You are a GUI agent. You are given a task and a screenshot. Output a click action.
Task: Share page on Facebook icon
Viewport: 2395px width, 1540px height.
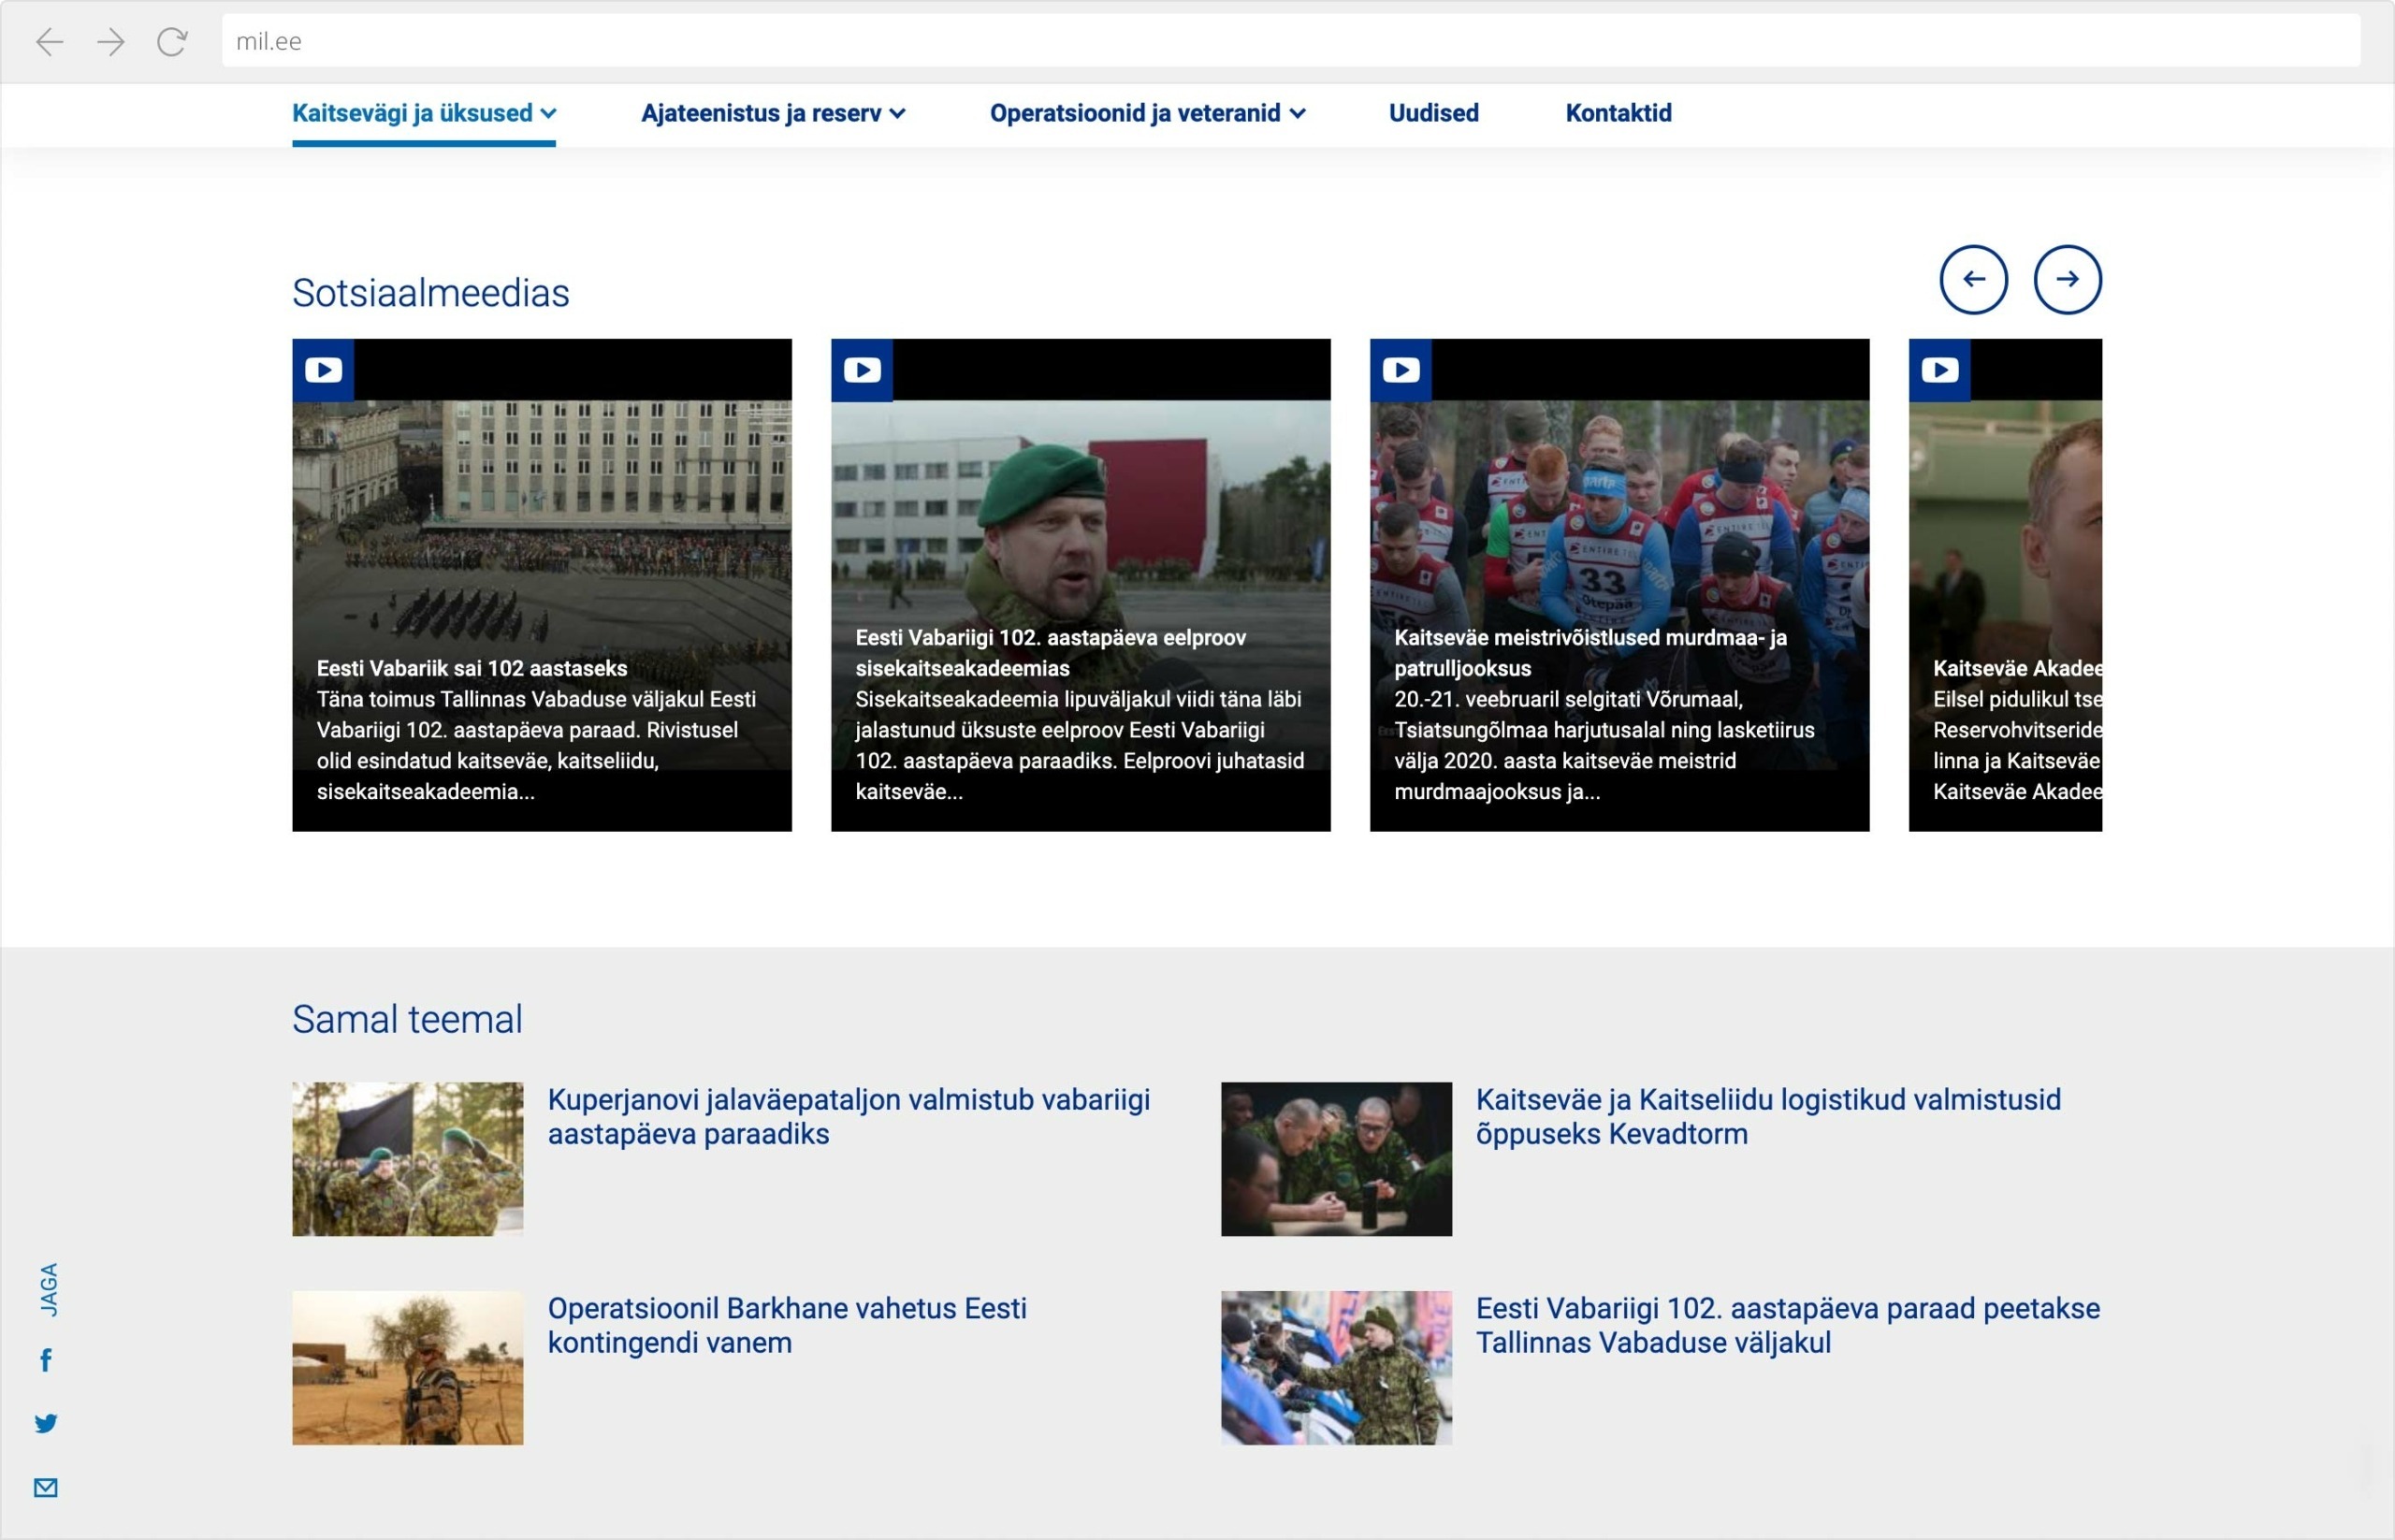(46, 1360)
